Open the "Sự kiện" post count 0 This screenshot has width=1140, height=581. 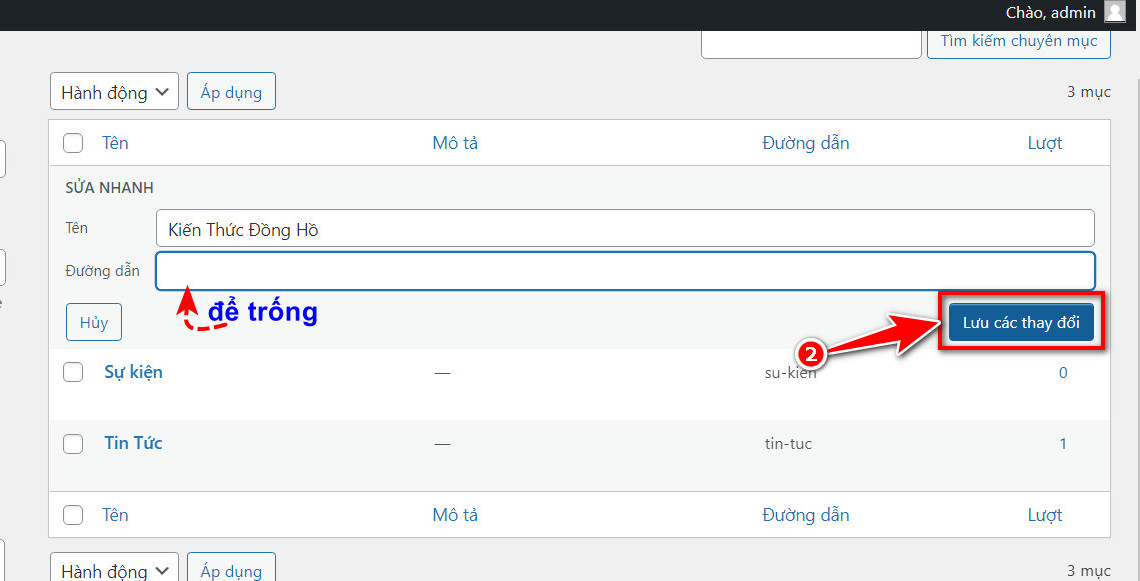[1063, 373]
